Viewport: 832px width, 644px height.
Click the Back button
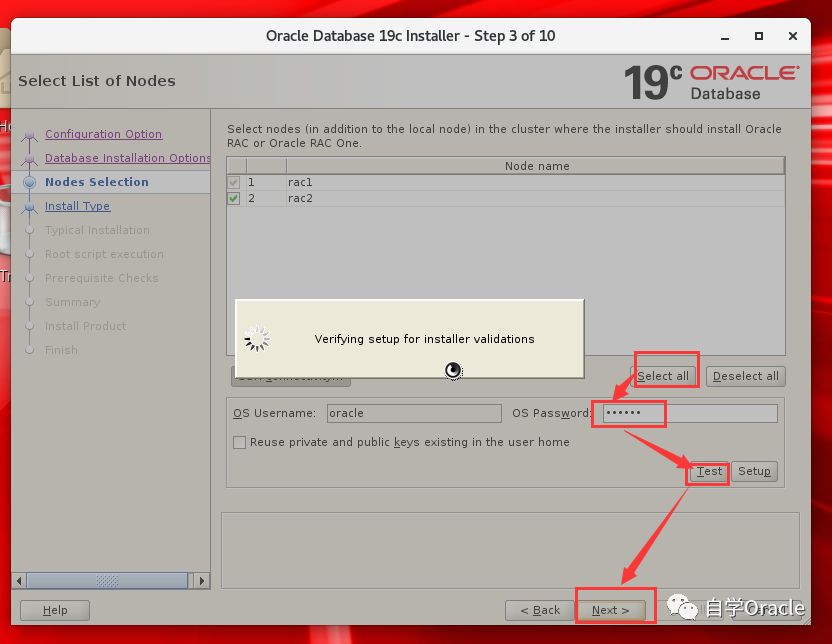[540, 611]
